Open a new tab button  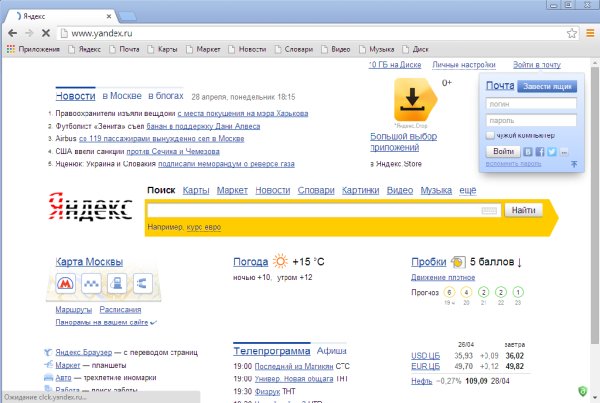[127, 16]
